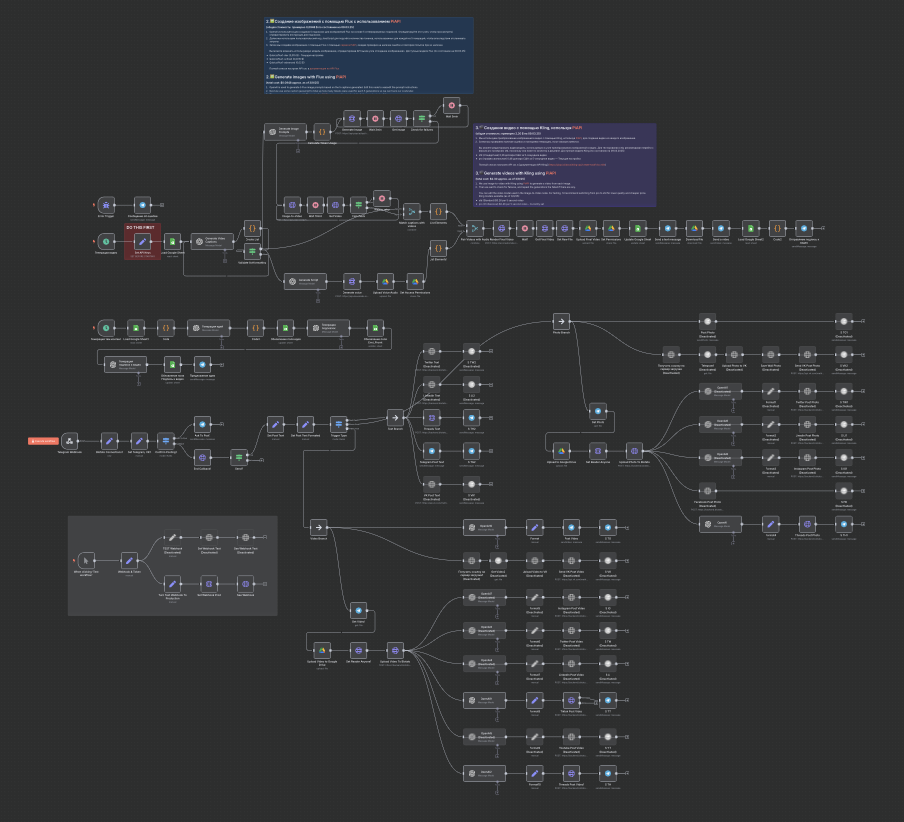
Task: Open the Webhook & Token set node
Action: click(129, 560)
